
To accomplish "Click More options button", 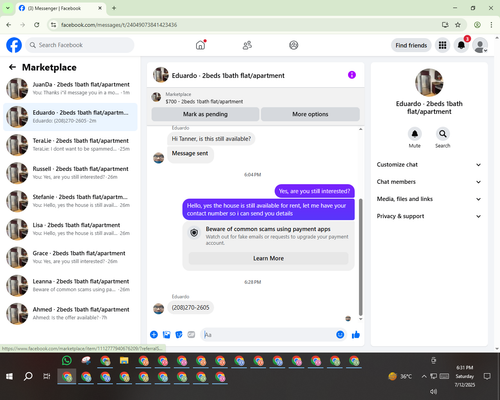I will coord(310,114).
